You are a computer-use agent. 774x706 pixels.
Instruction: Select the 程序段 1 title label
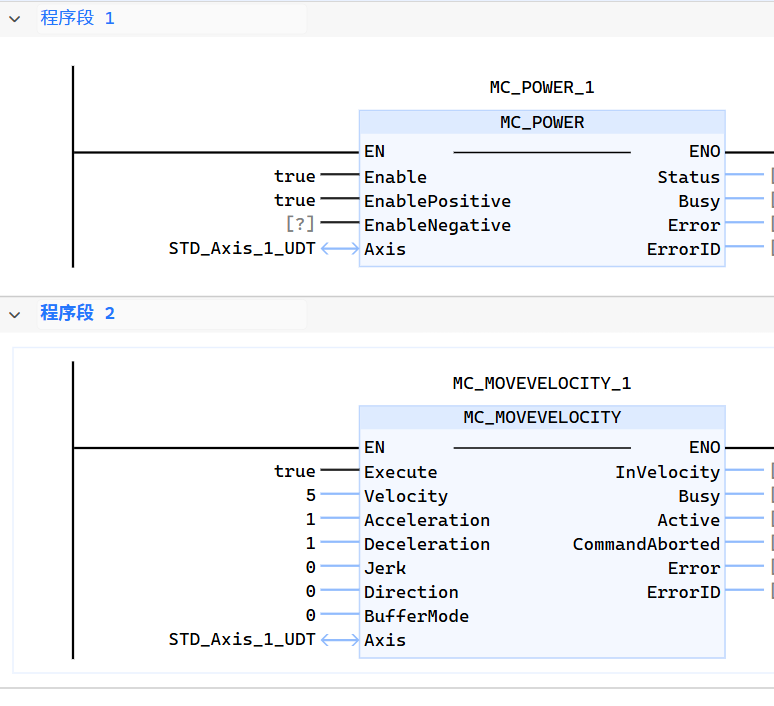point(77,18)
